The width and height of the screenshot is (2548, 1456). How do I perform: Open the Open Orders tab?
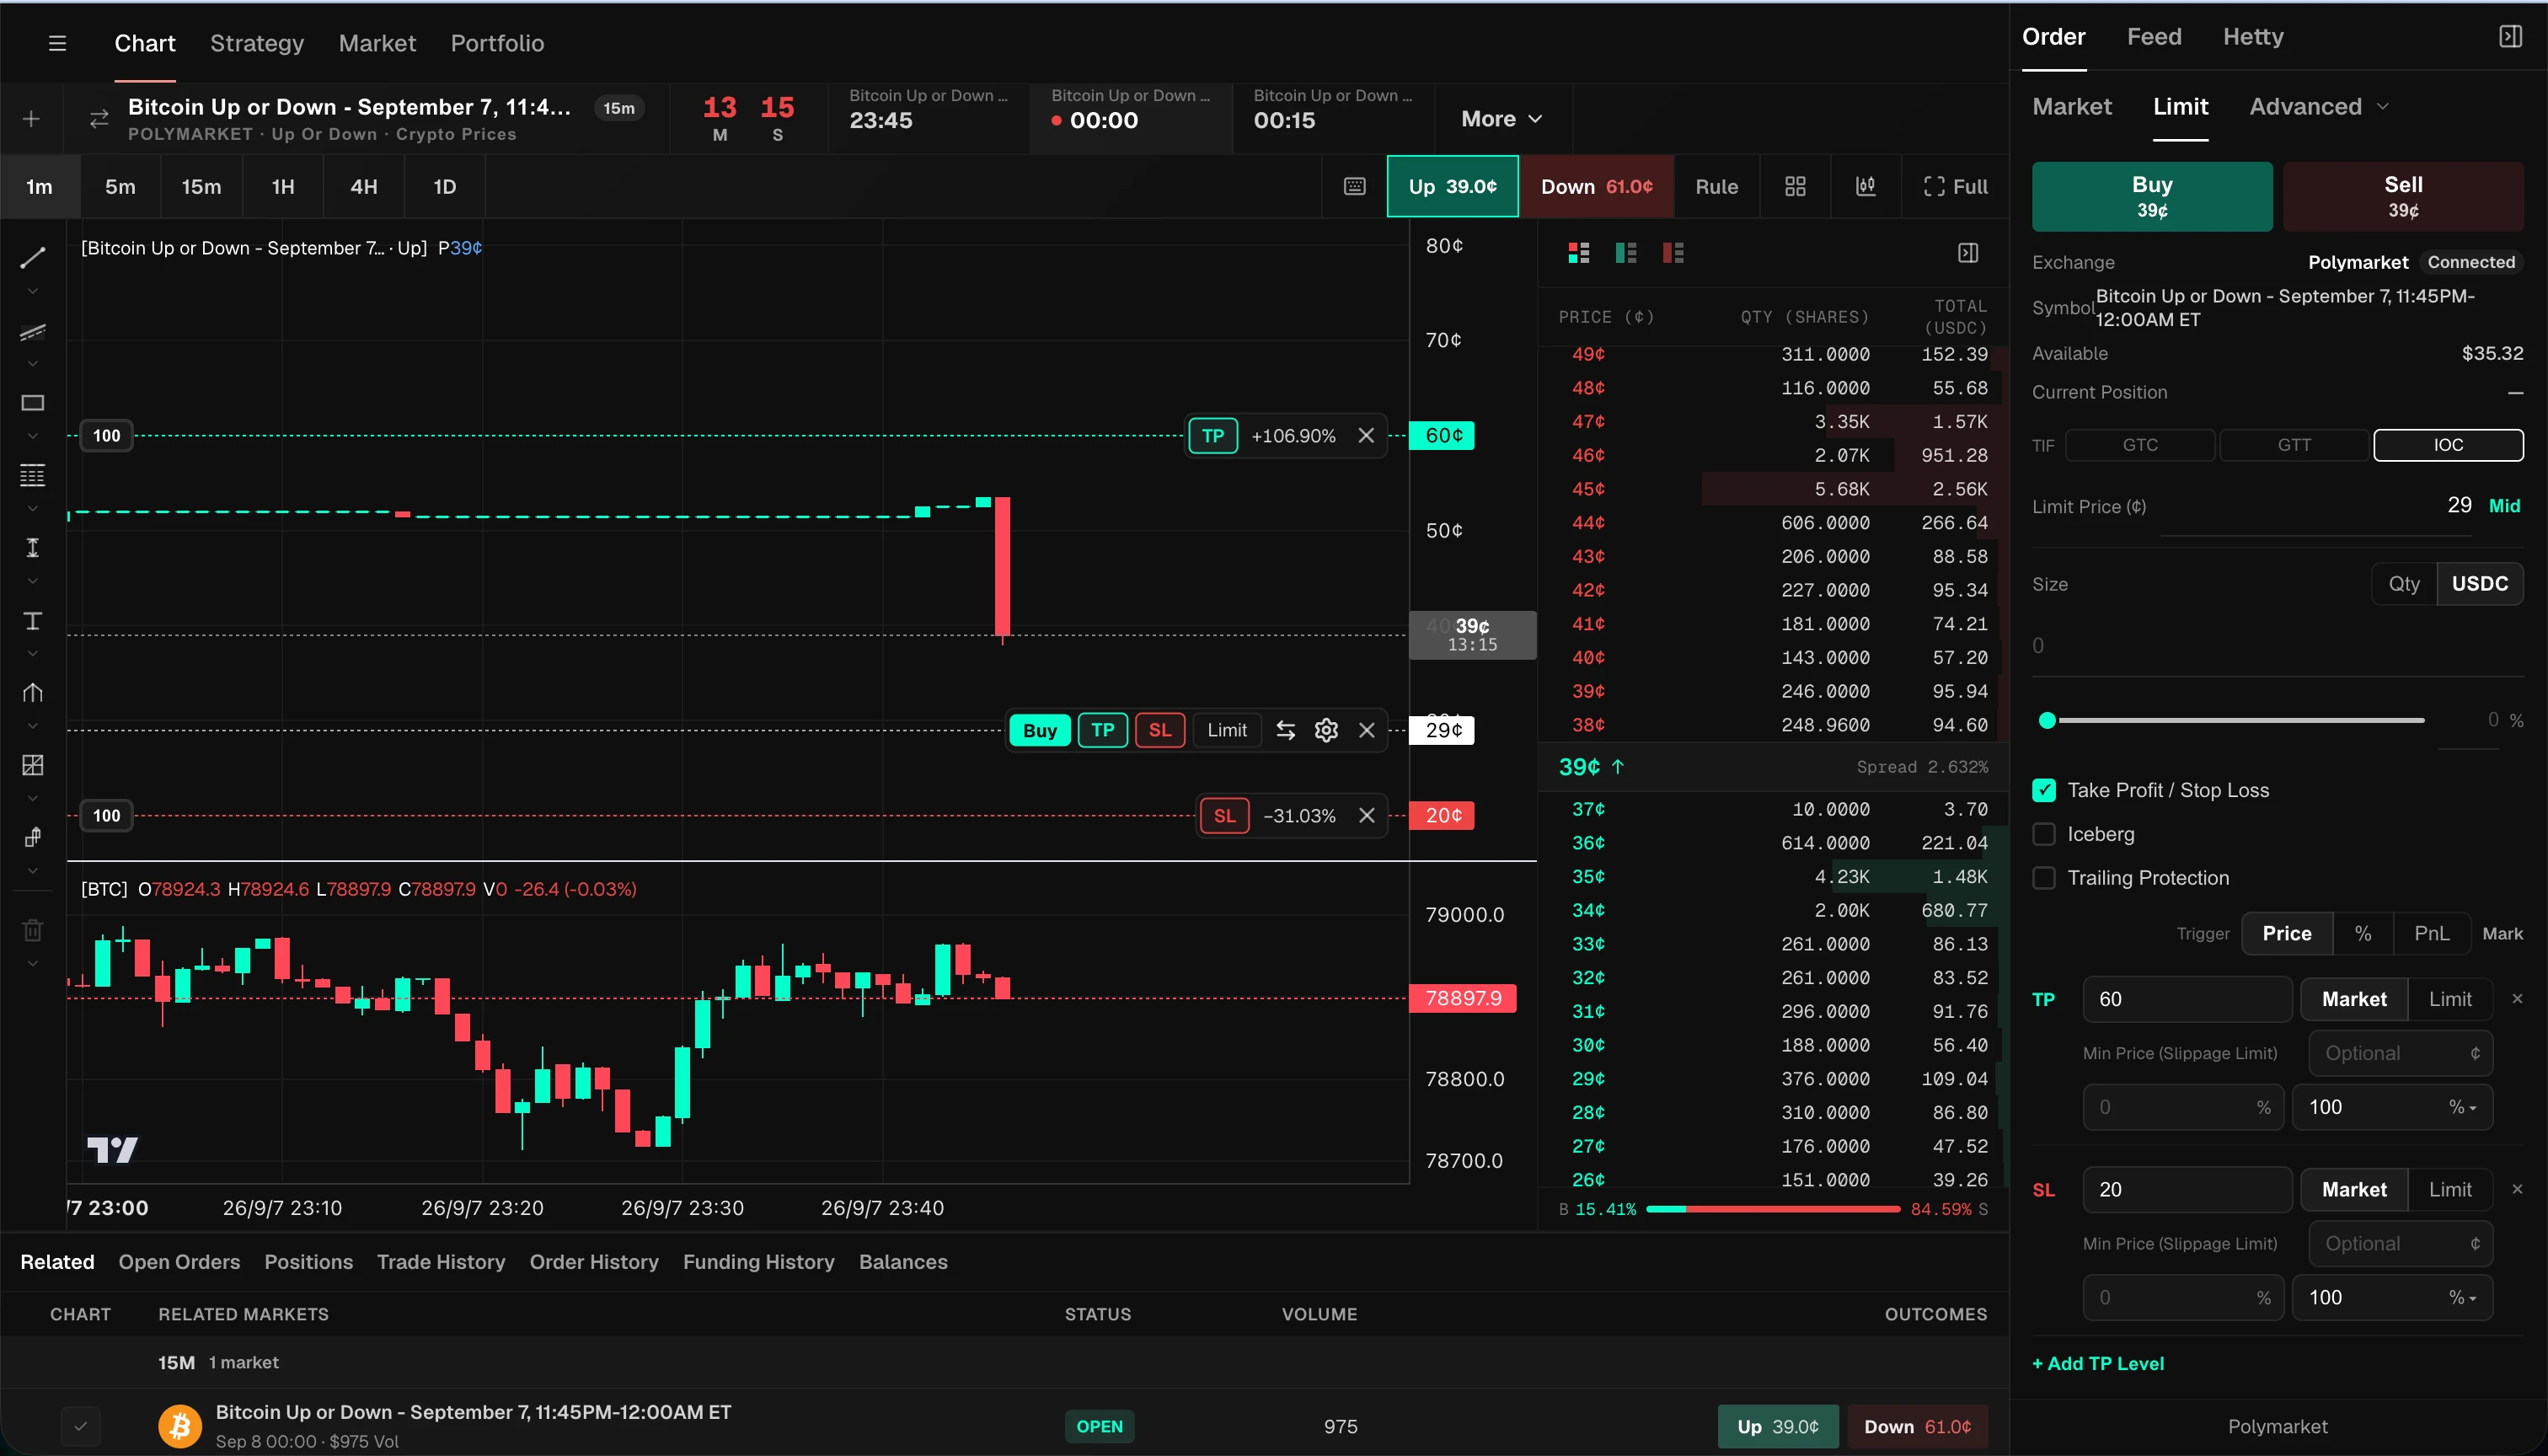click(x=179, y=1262)
